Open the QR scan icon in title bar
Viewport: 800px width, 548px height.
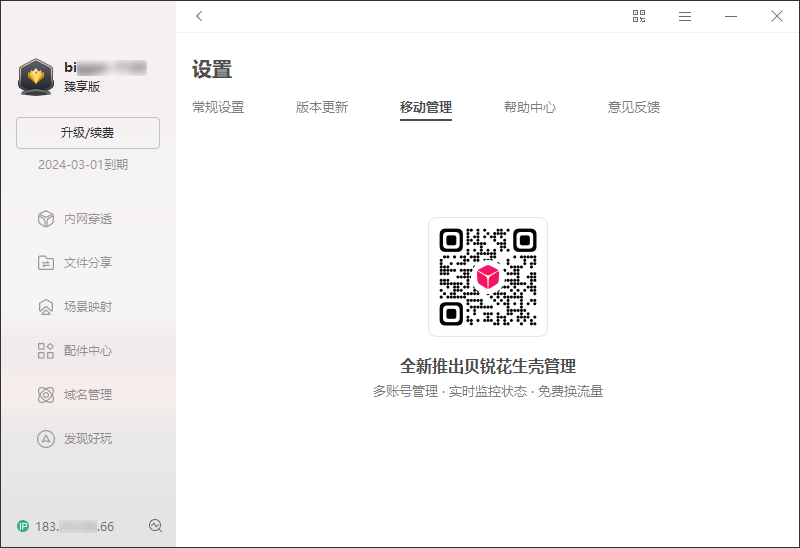[x=639, y=16]
